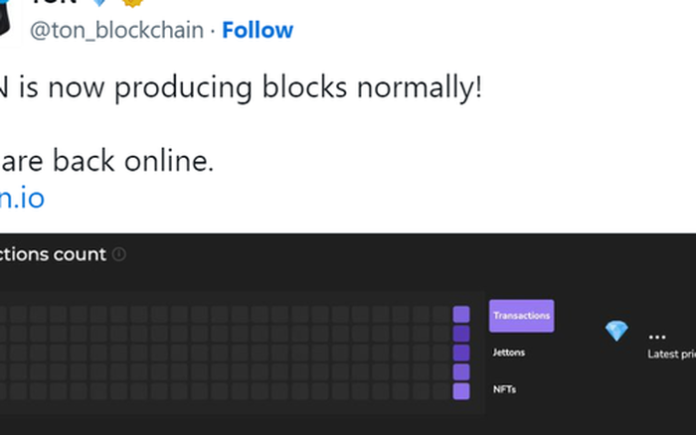Click the bottom purple heatmap cell
This screenshot has height=435, width=696.
point(461,392)
